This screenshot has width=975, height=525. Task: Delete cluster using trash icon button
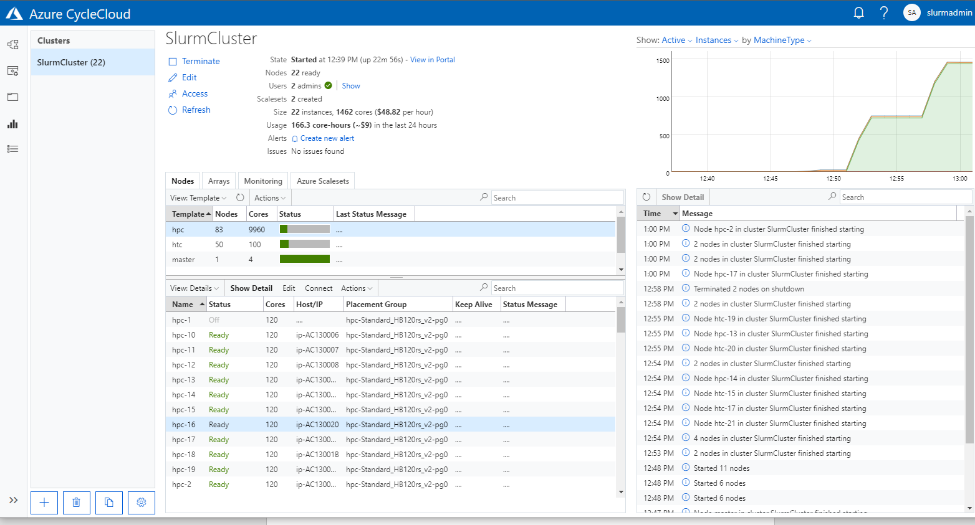pyautogui.click(x=76, y=503)
